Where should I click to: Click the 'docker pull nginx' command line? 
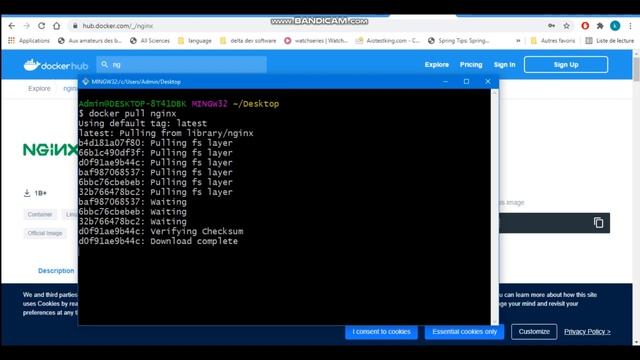click(x=127, y=113)
